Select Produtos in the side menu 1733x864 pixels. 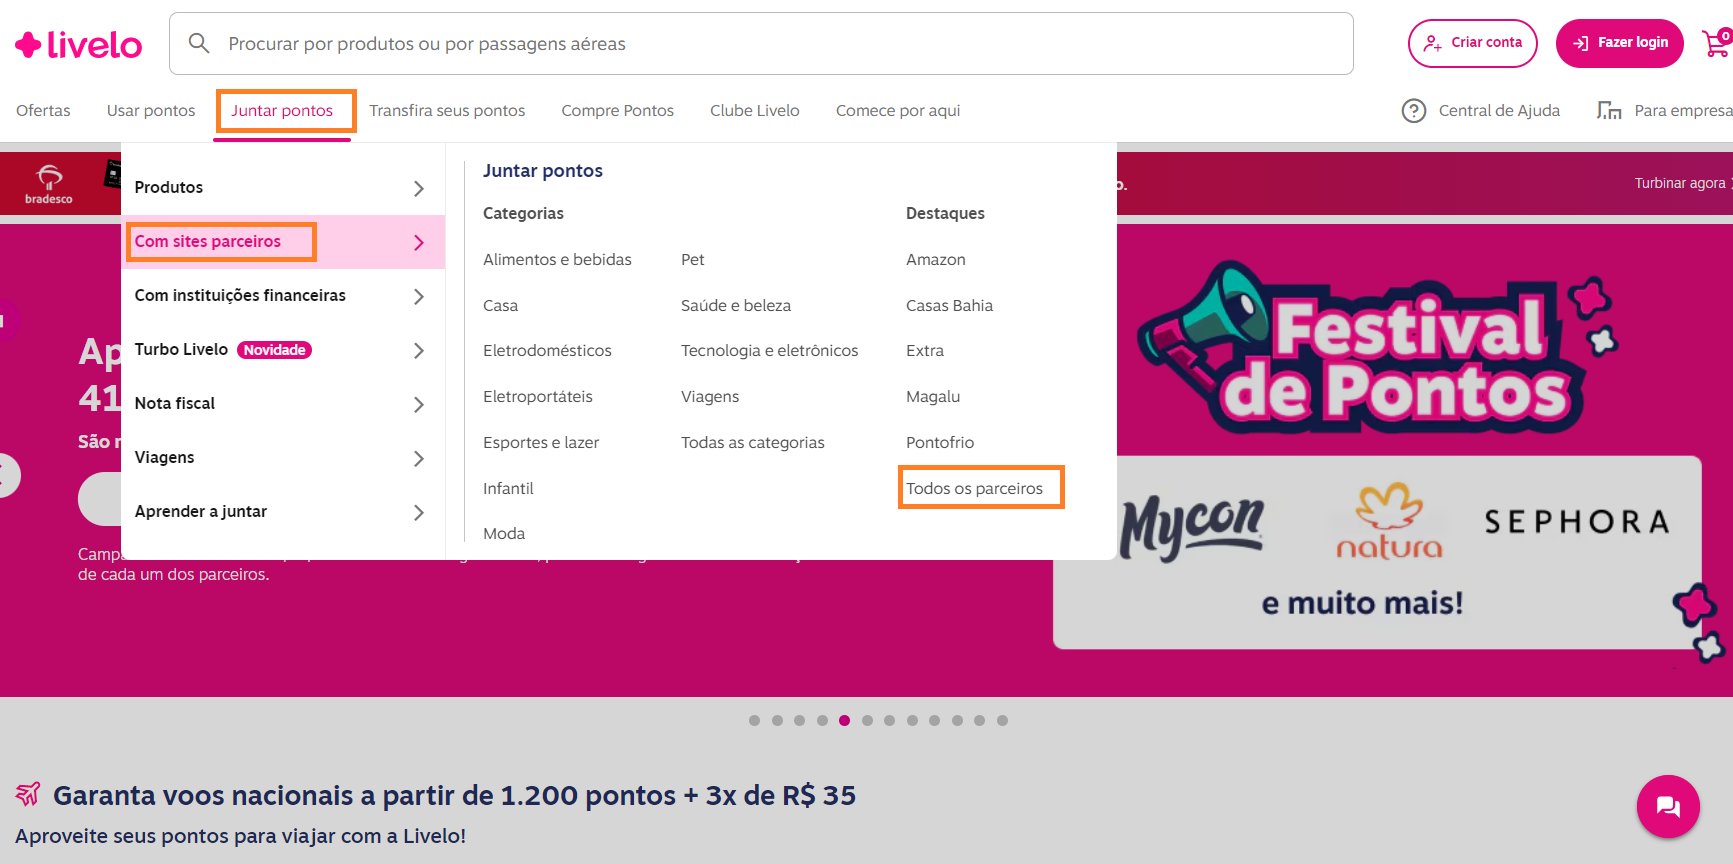pyautogui.click(x=169, y=187)
